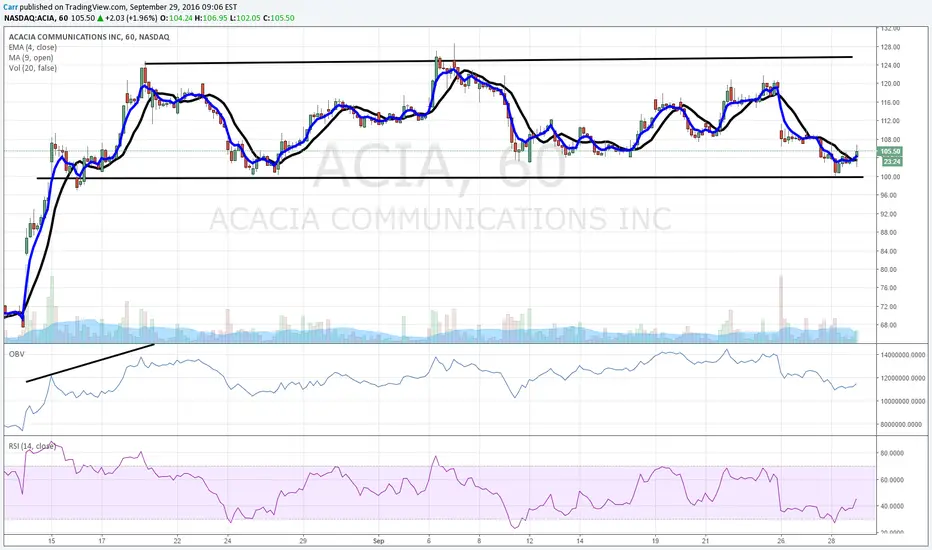Click the close value 'C:105.50' in header
The width and height of the screenshot is (932, 550).
(279, 18)
